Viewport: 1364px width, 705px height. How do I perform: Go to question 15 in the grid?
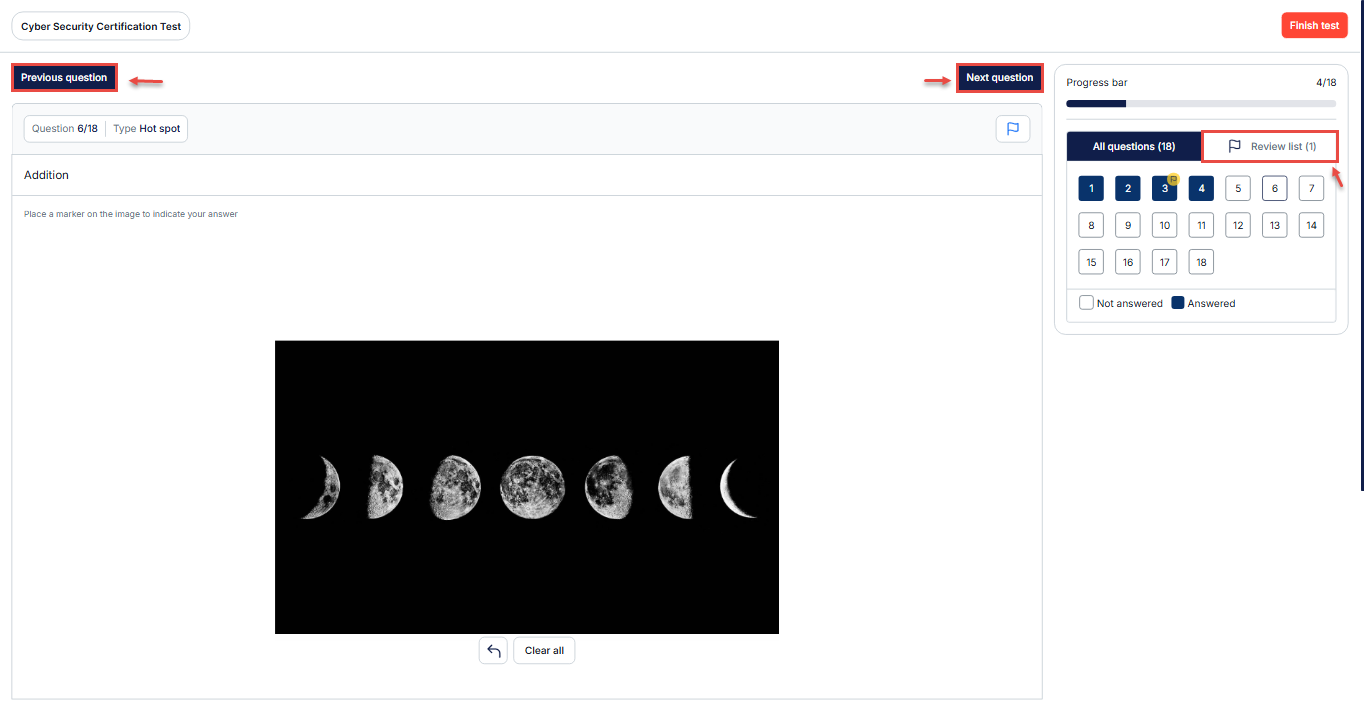[1091, 262]
